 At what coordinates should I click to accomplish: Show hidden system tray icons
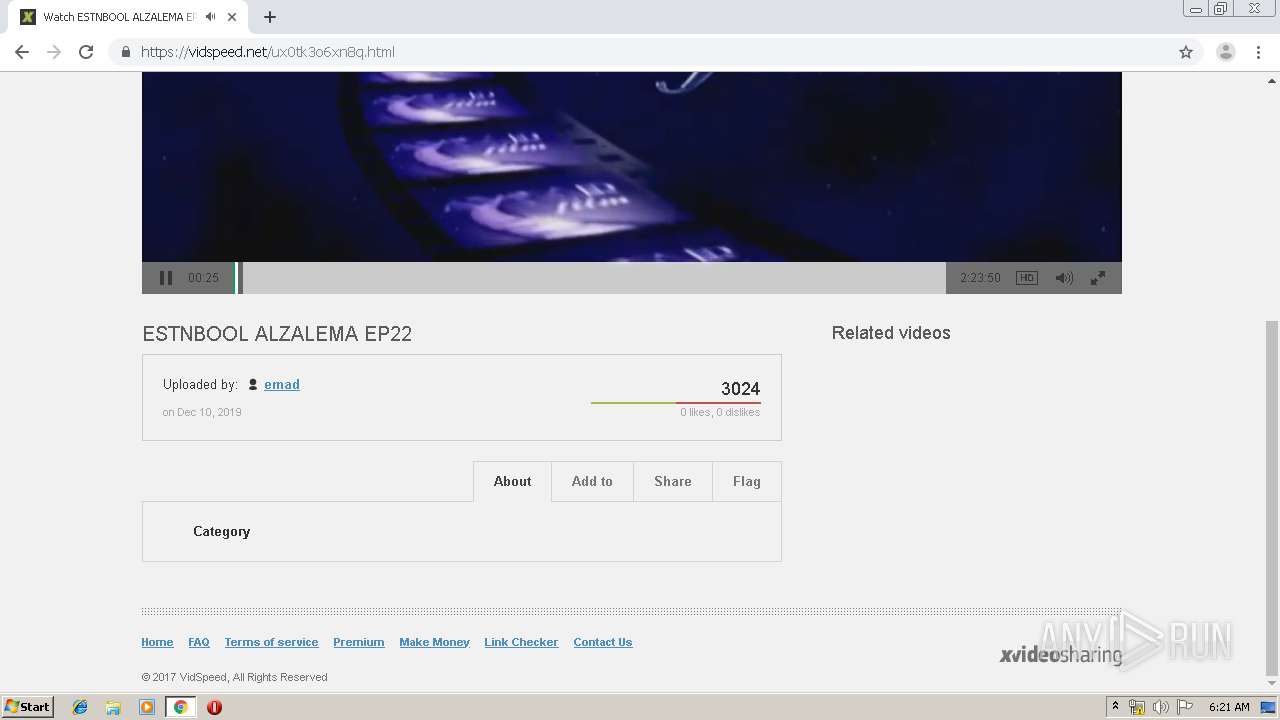point(1116,707)
